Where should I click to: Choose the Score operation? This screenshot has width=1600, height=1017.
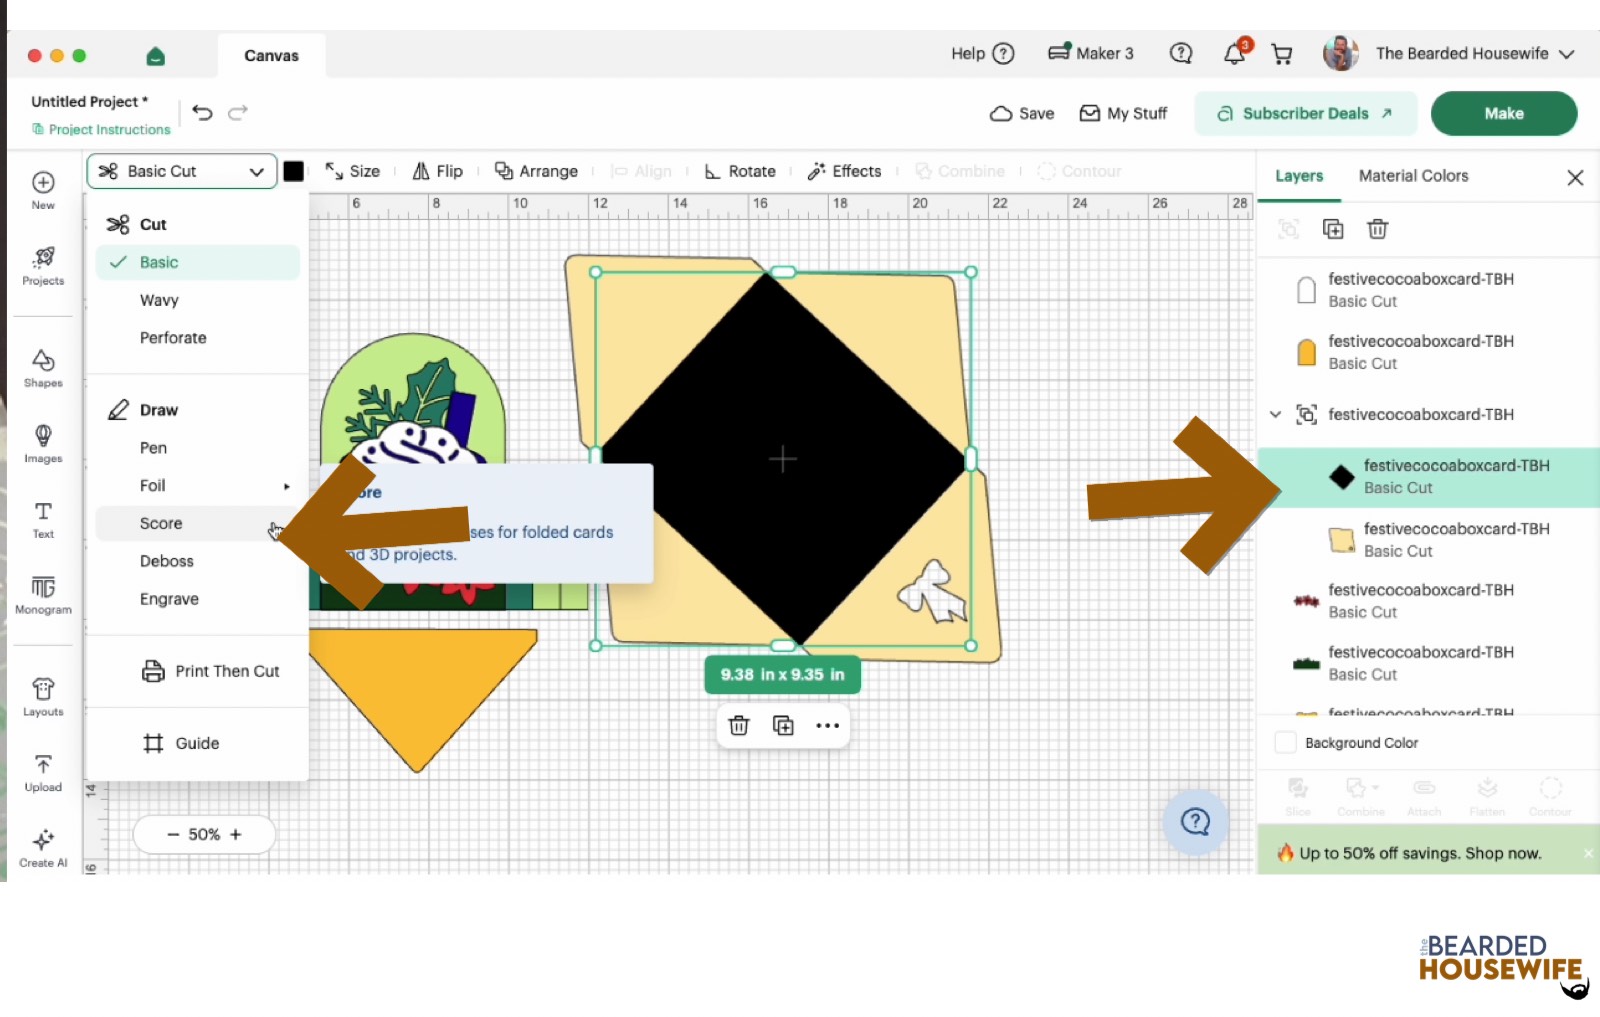pos(198,523)
